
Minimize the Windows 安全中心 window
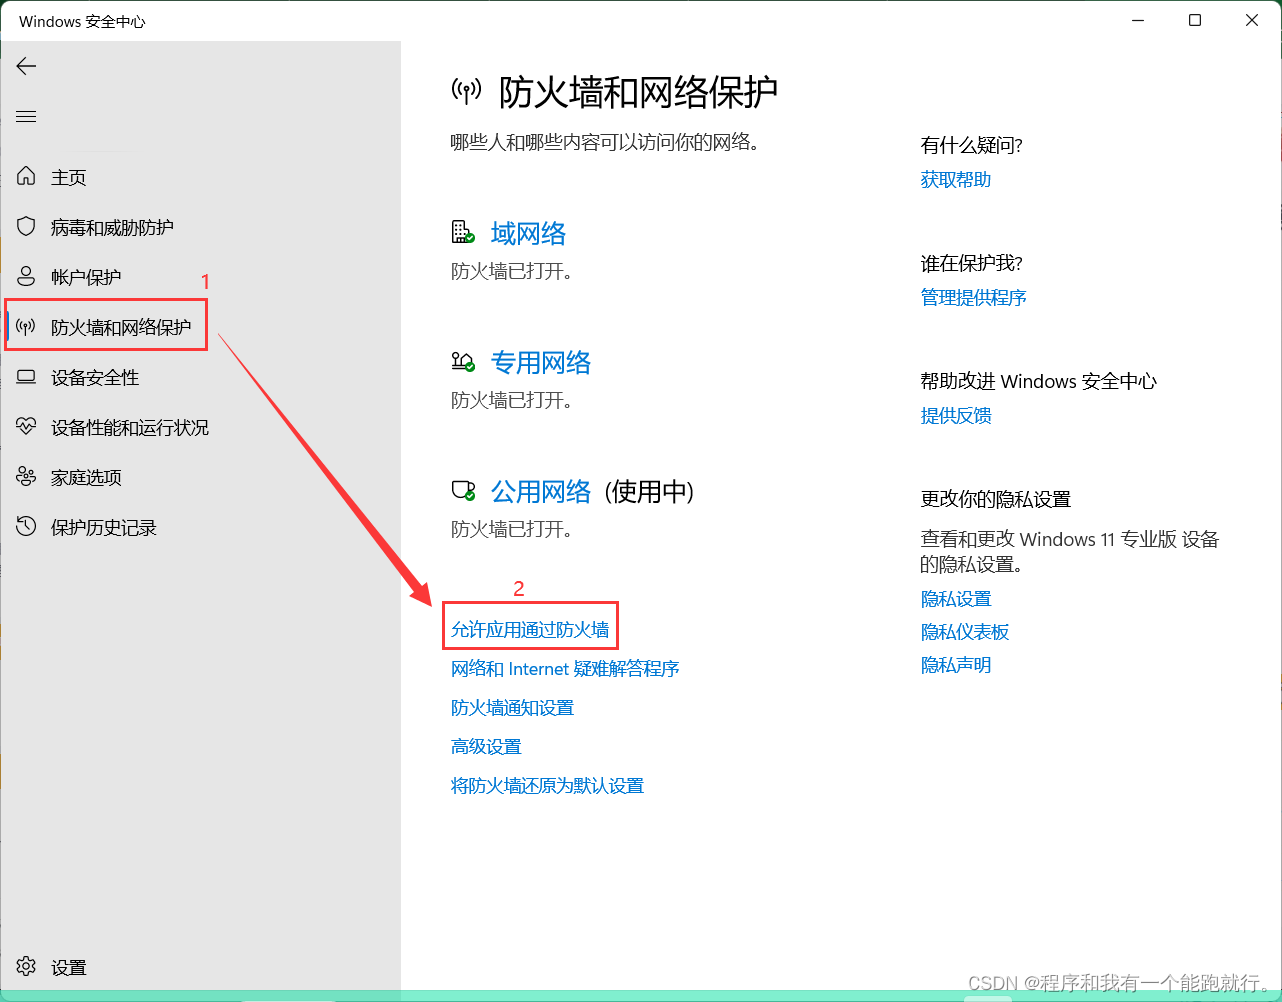pos(1138,20)
